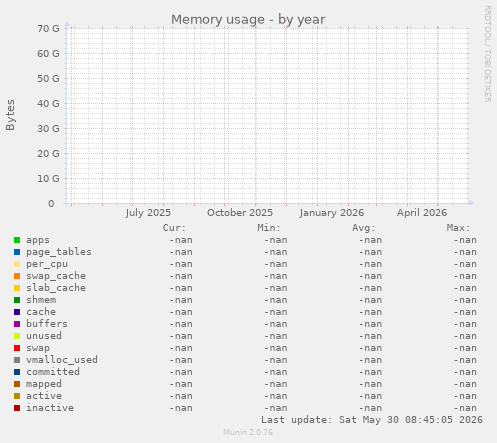Click the shmem dark green swatch

[17, 300]
